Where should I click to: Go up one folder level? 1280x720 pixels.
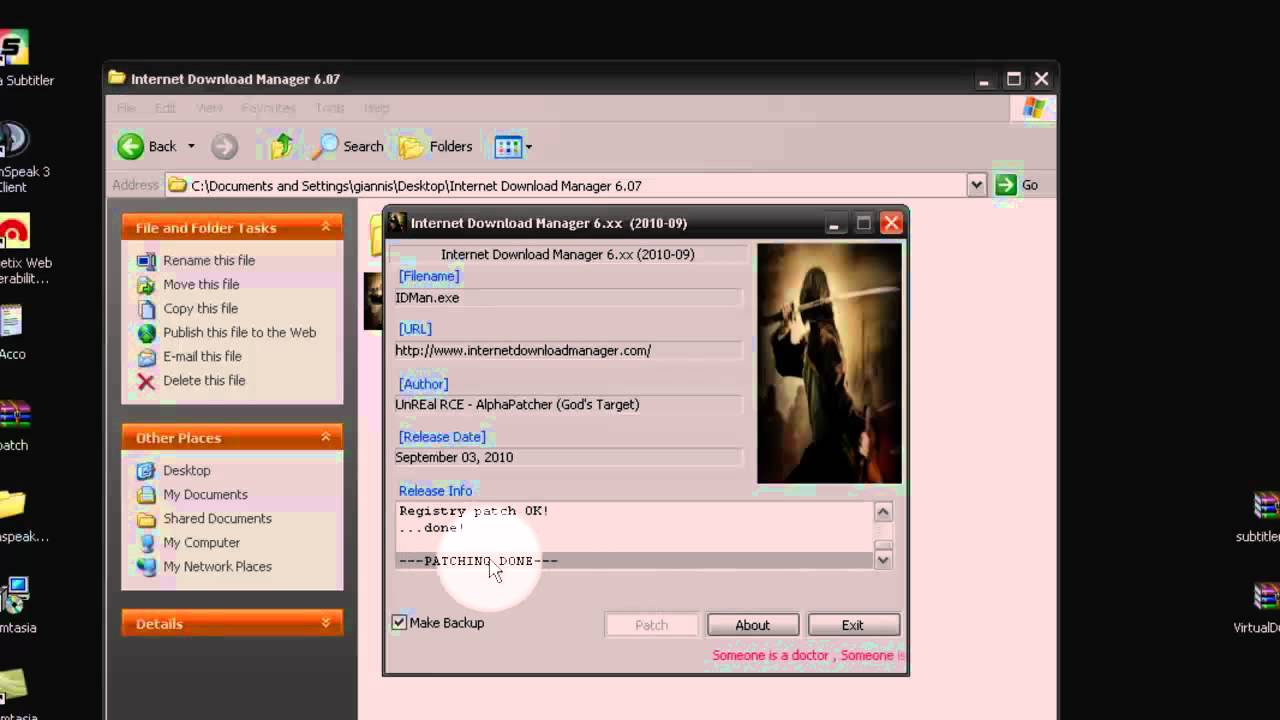[282, 147]
